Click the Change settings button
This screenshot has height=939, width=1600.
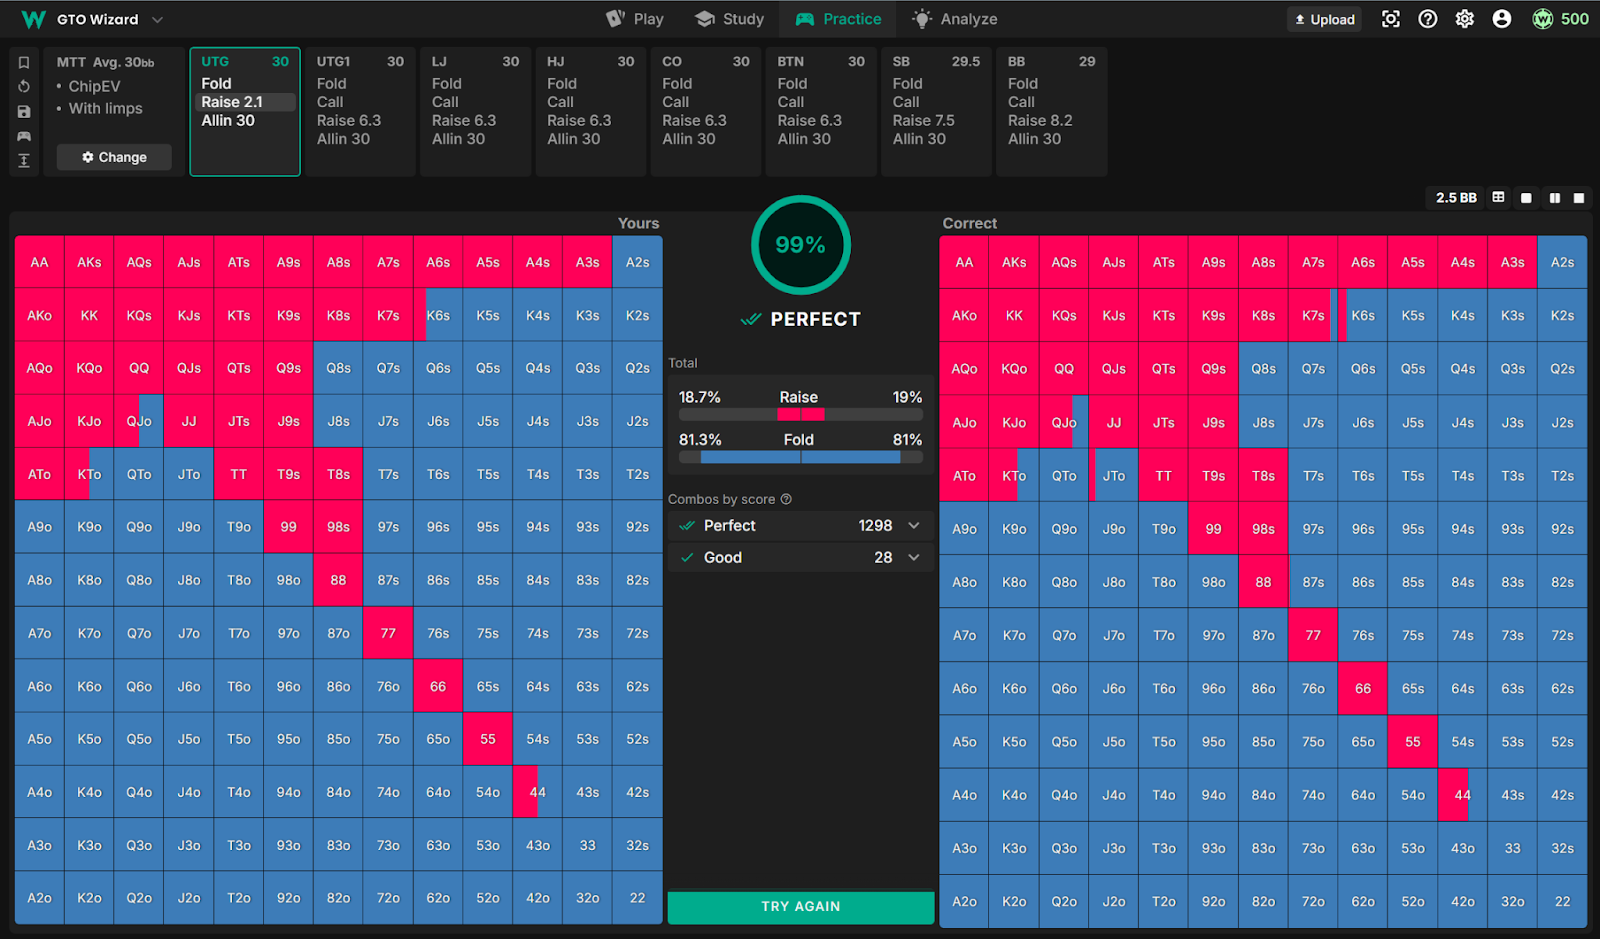pyautogui.click(x=114, y=157)
